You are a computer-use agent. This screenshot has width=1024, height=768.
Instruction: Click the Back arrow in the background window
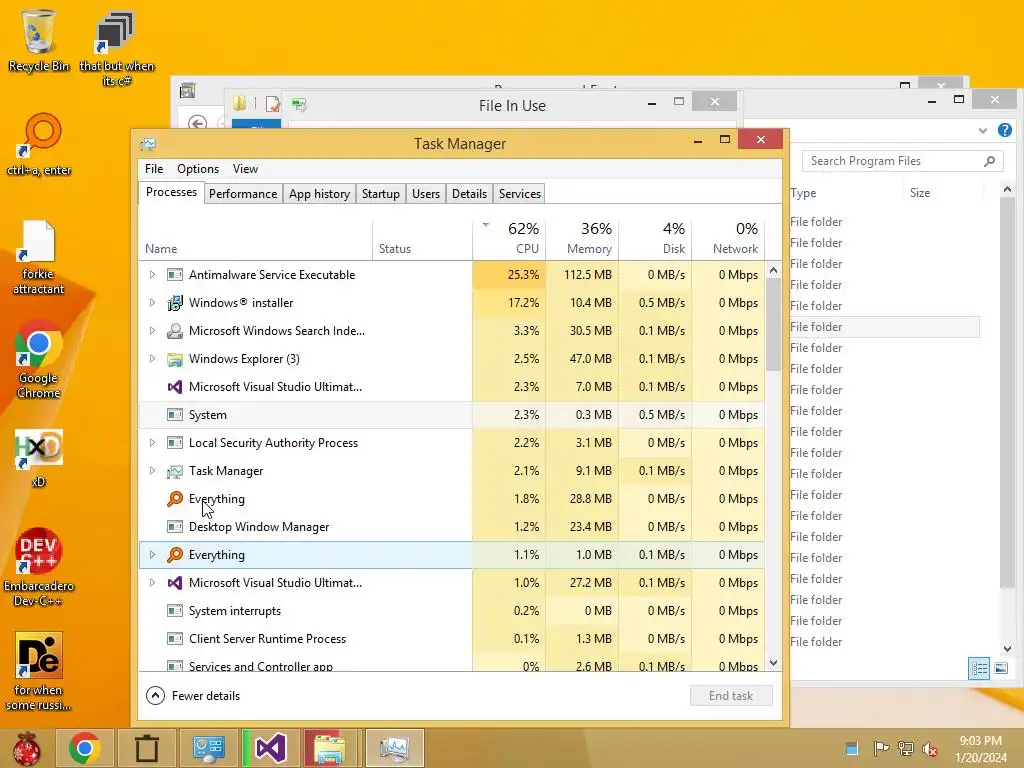click(197, 123)
